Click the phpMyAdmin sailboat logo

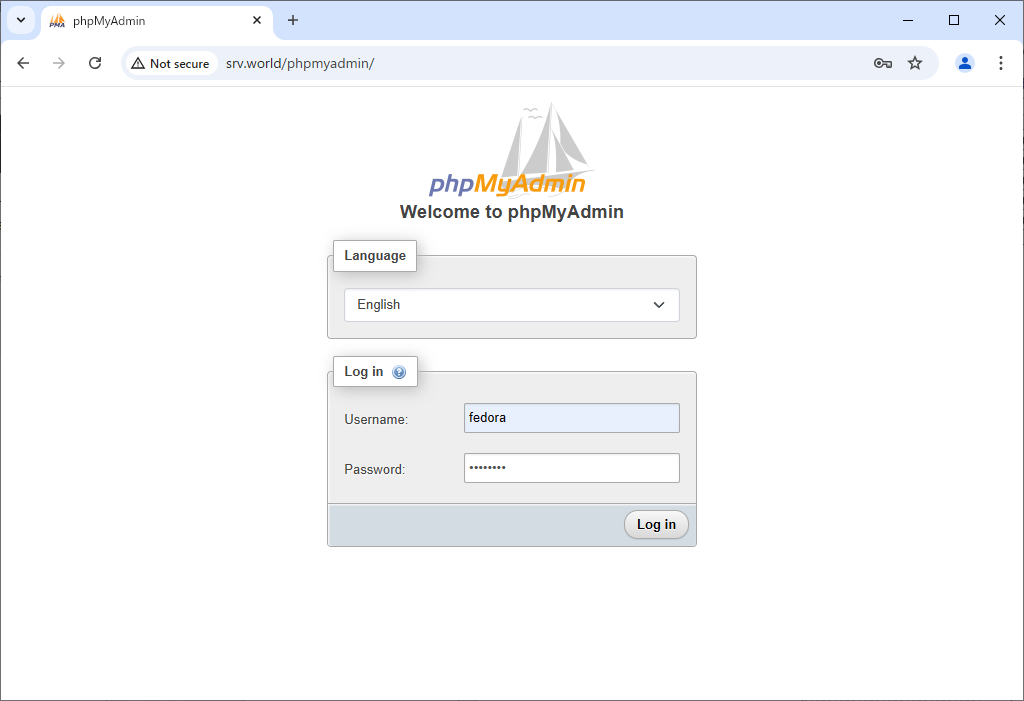click(x=512, y=150)
